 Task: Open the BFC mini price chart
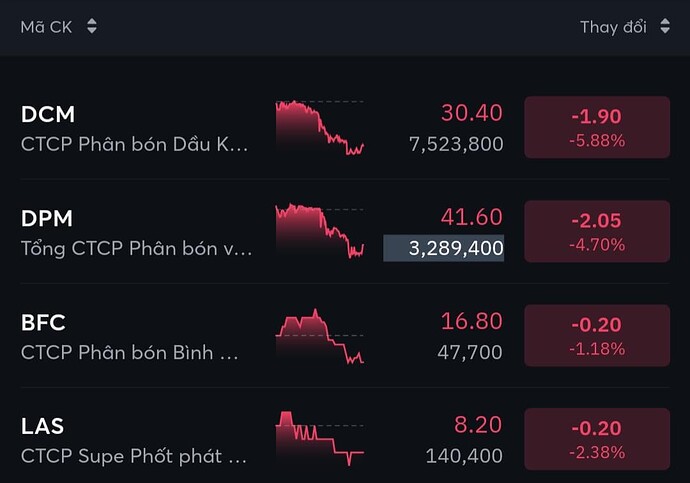pyautogui.click(x=320, y=336)
